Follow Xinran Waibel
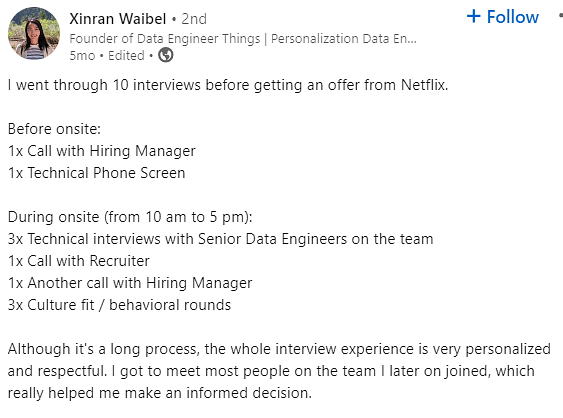 pos(503,17)
